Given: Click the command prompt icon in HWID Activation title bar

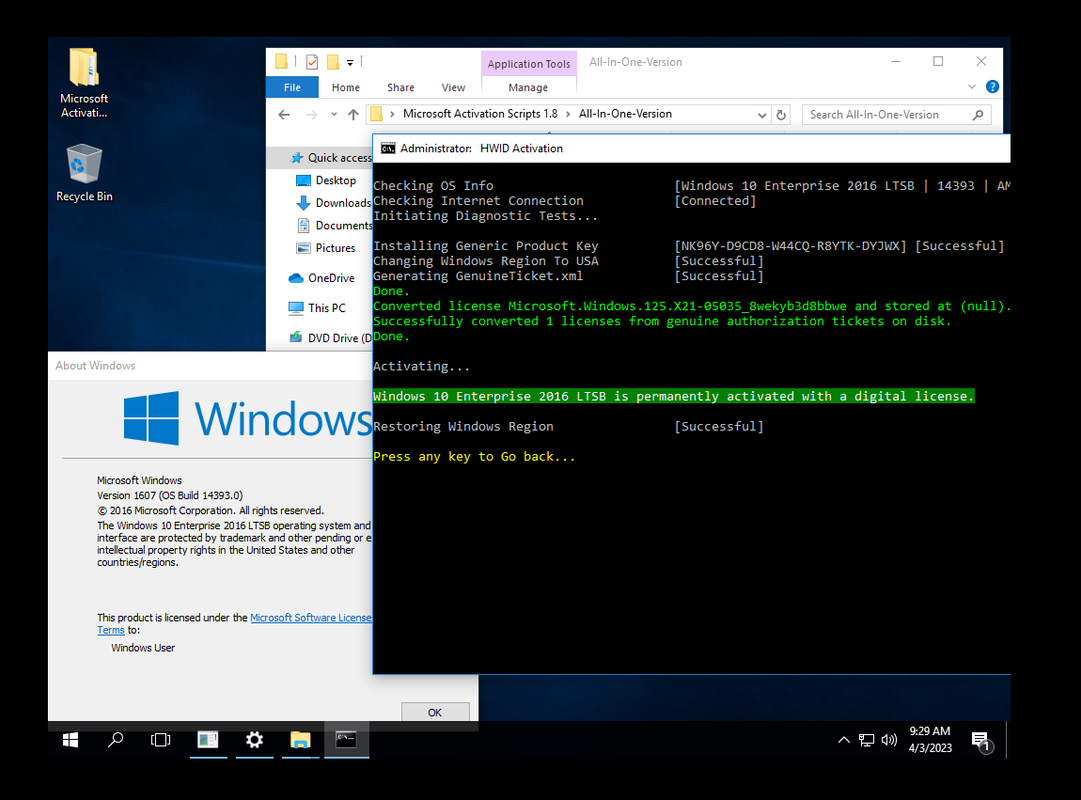Looking at the screenshot, I should coord(388,148).
